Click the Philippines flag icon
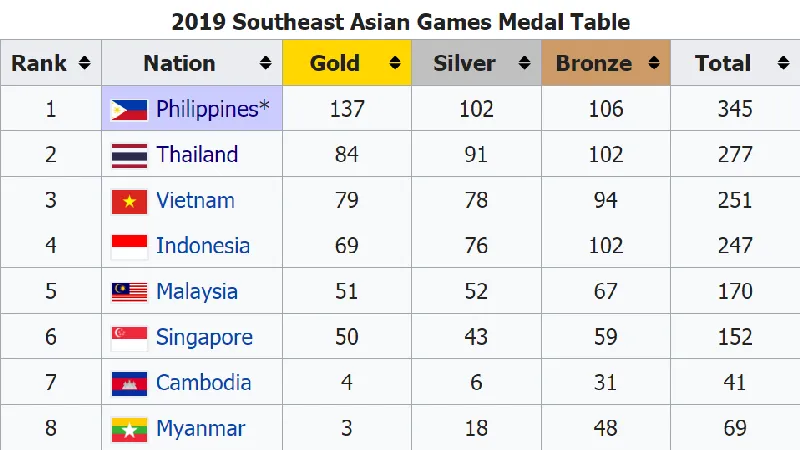The width and height of the screenshot is (800, 450). tap(129, 109)
